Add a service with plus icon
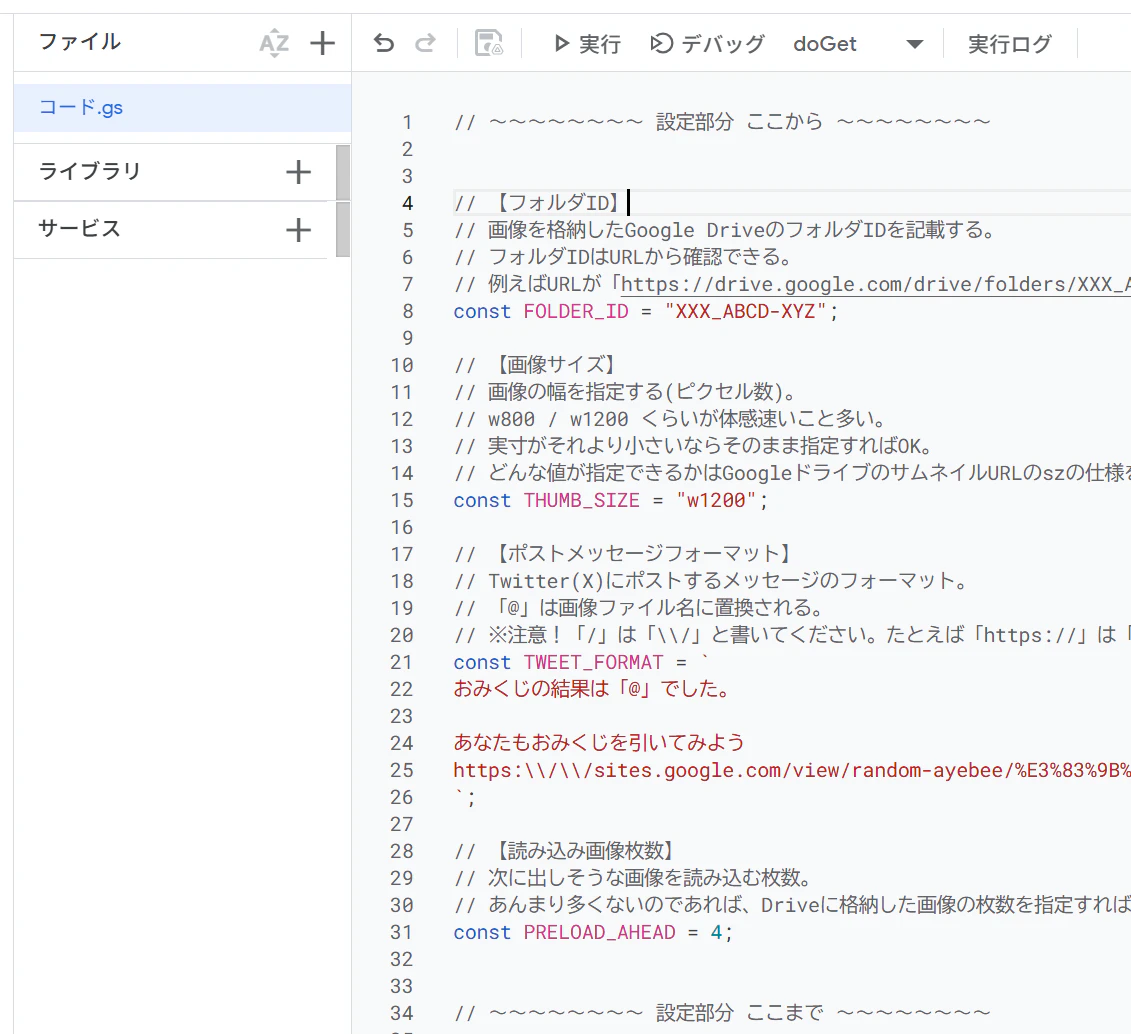 298,230
